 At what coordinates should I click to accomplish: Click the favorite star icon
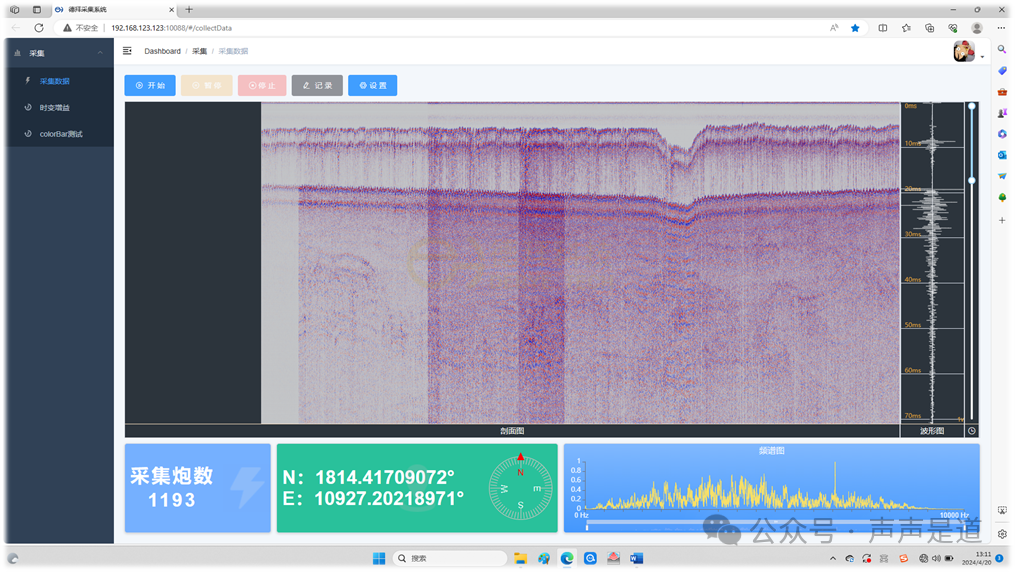[x=855, y=28]
